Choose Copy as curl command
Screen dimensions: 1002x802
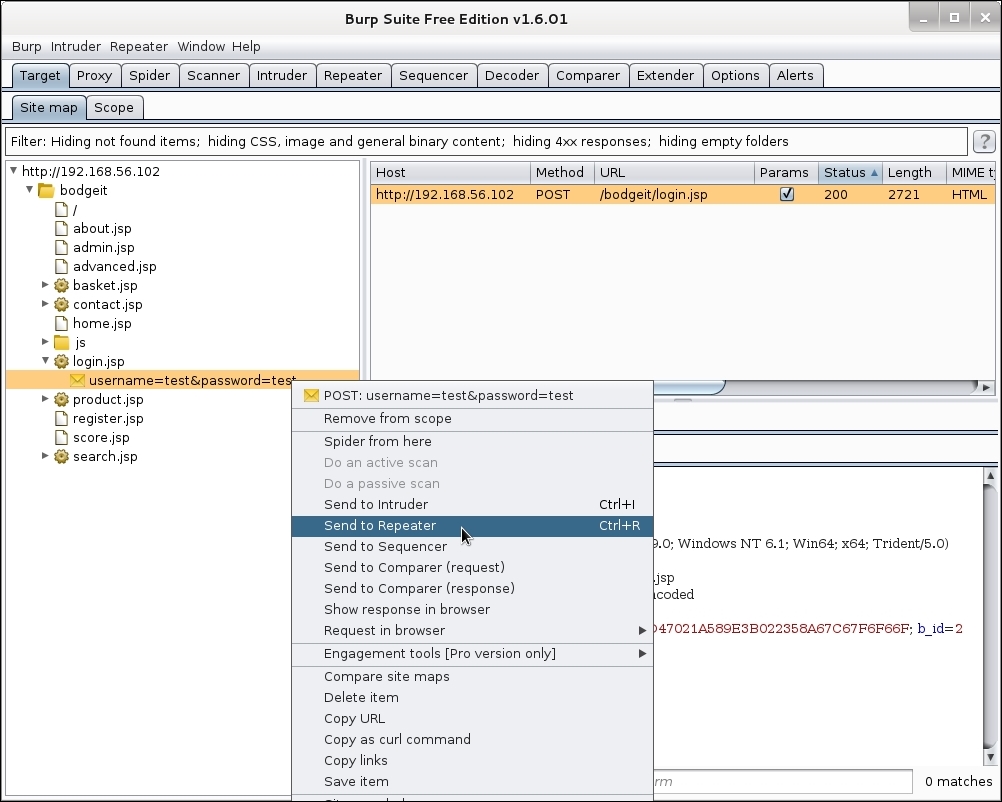tap(472, 740)
